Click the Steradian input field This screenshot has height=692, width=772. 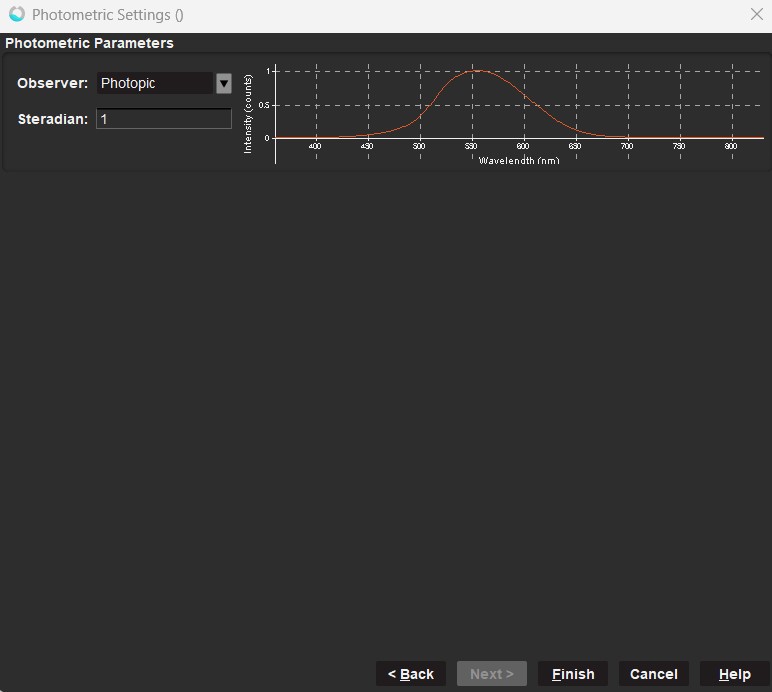tap(164, 119)
